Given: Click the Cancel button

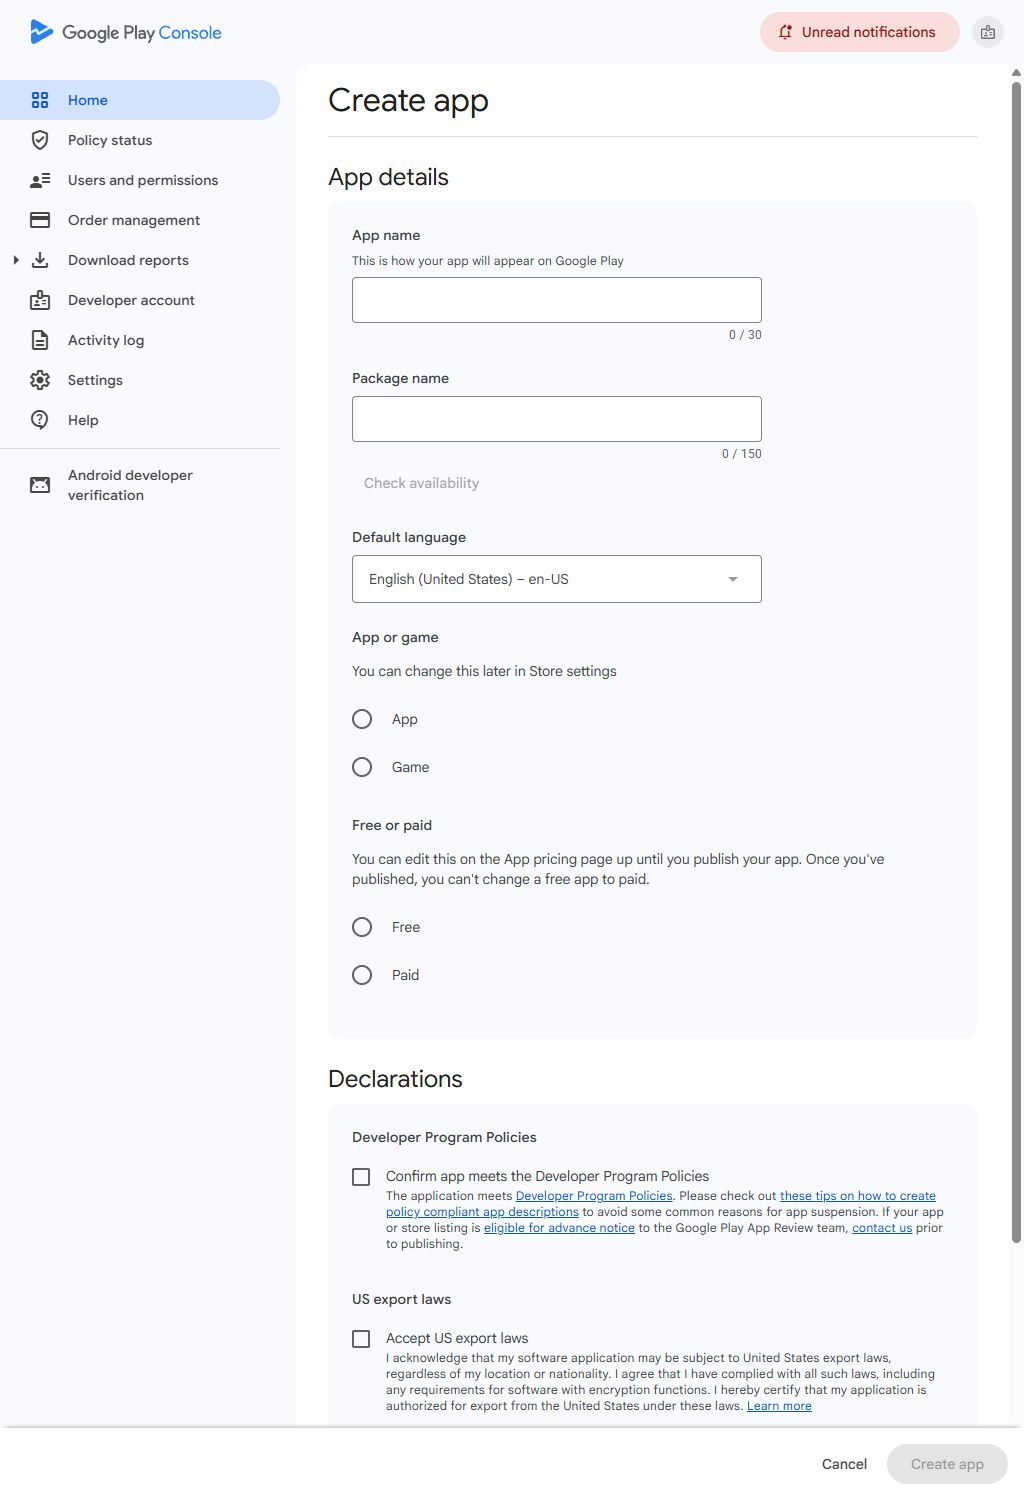Looking at the screenshot, I should coord(844,1464).
